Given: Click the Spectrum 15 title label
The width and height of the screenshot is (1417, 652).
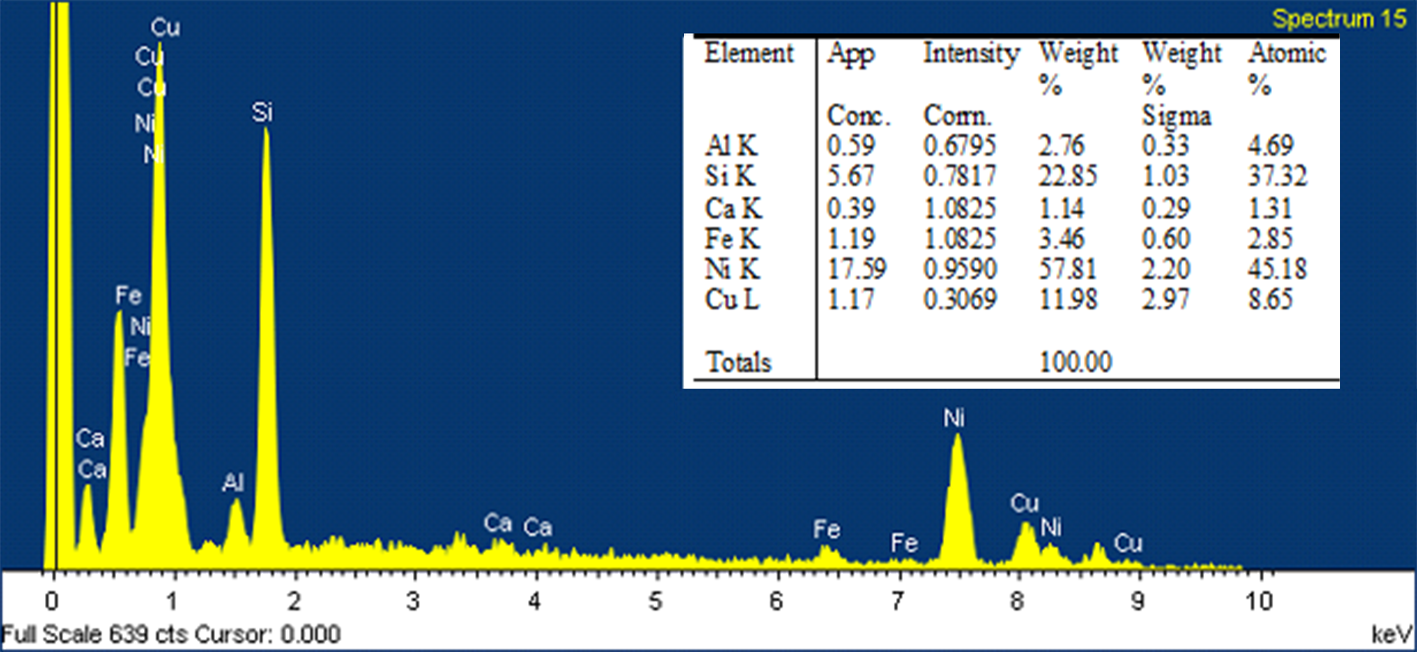Looking at the screenshot, I should coord(1338,19).
